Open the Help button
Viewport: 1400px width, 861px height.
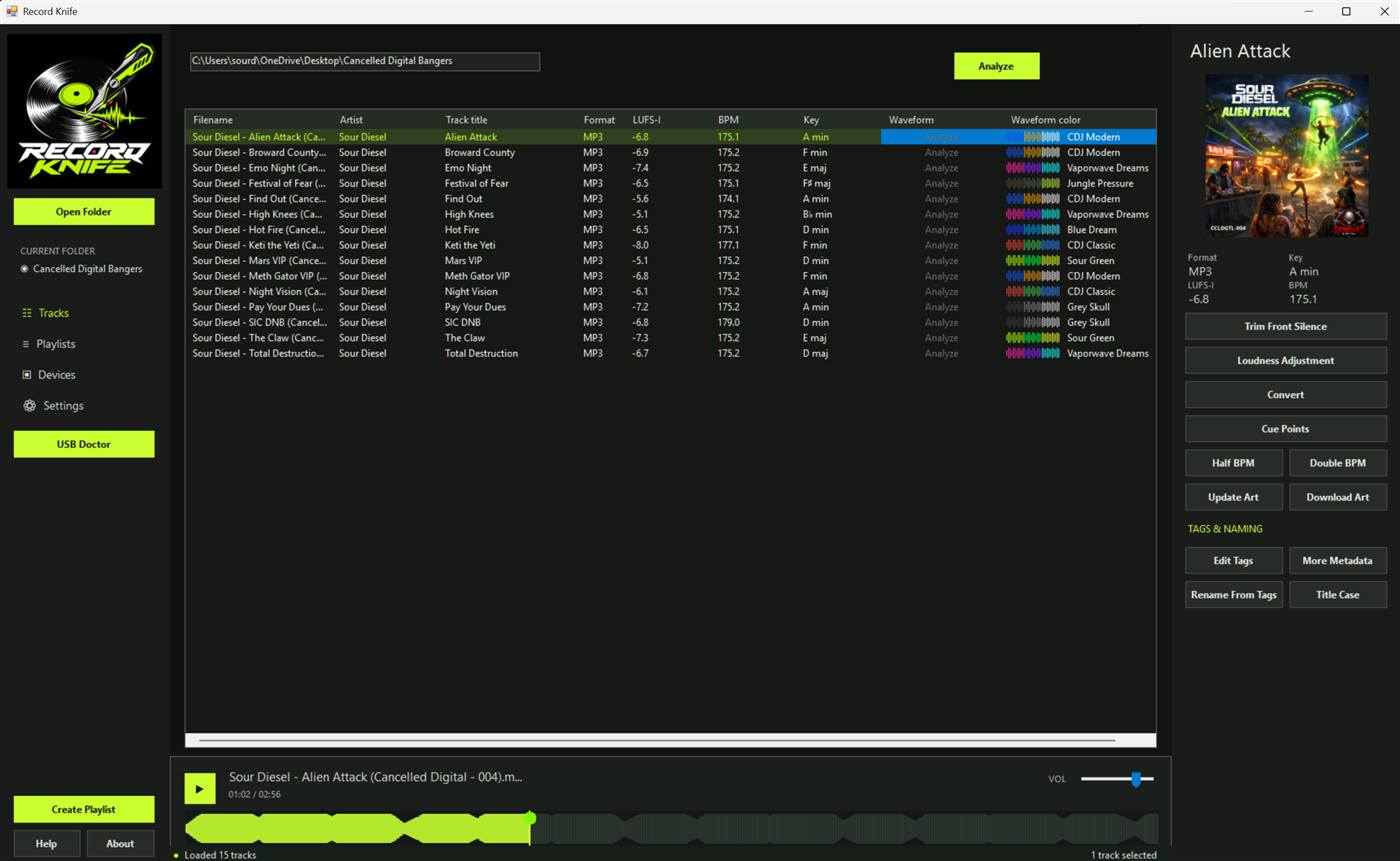(x=46, y=843)
